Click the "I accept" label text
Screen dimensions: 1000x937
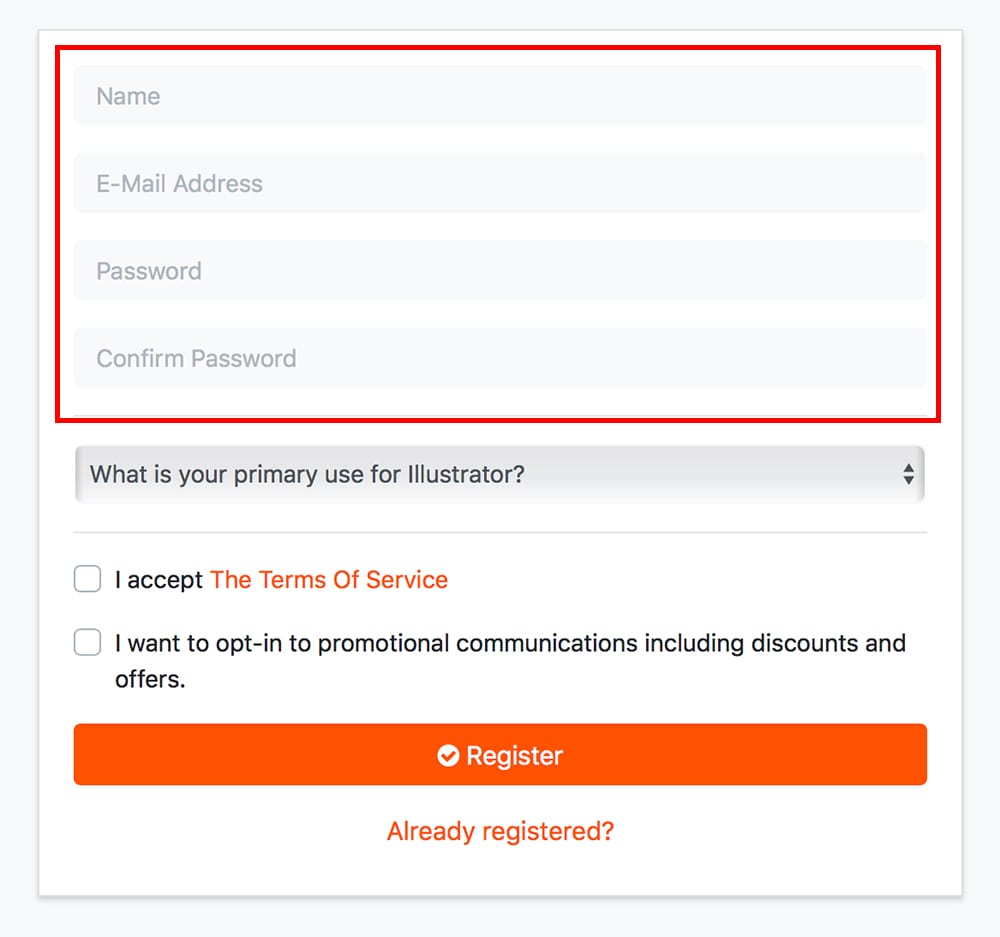pos(159,580)
